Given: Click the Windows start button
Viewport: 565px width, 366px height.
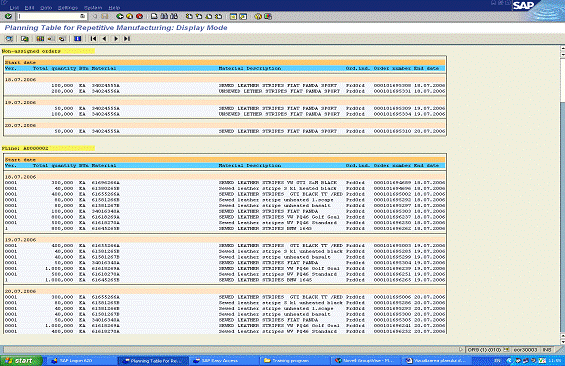Looking at the screenshot, I should click(21, 361).
